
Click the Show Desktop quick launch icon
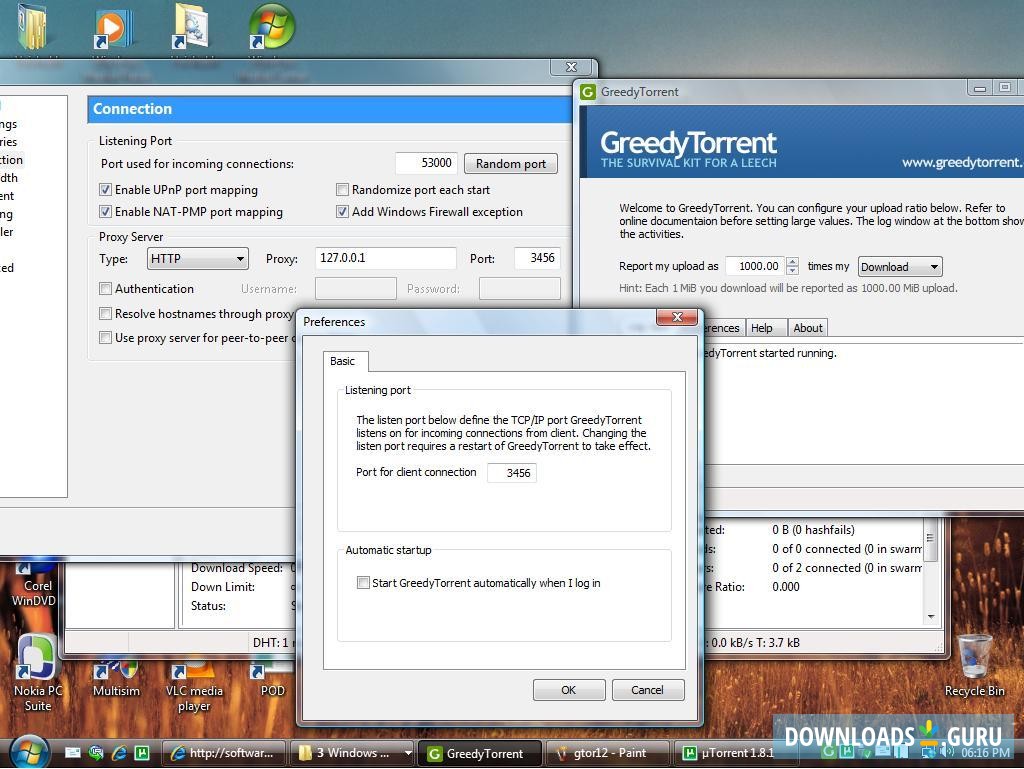(73, 753)
